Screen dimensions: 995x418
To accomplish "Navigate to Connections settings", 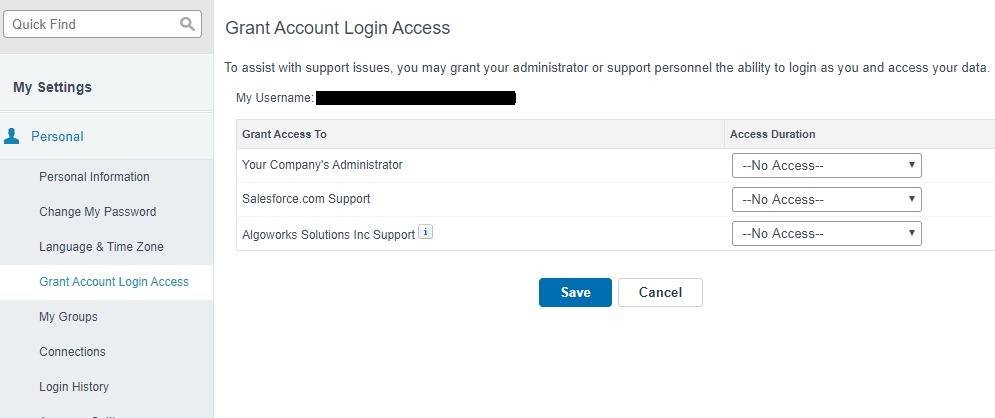I will tap(72, 352).
